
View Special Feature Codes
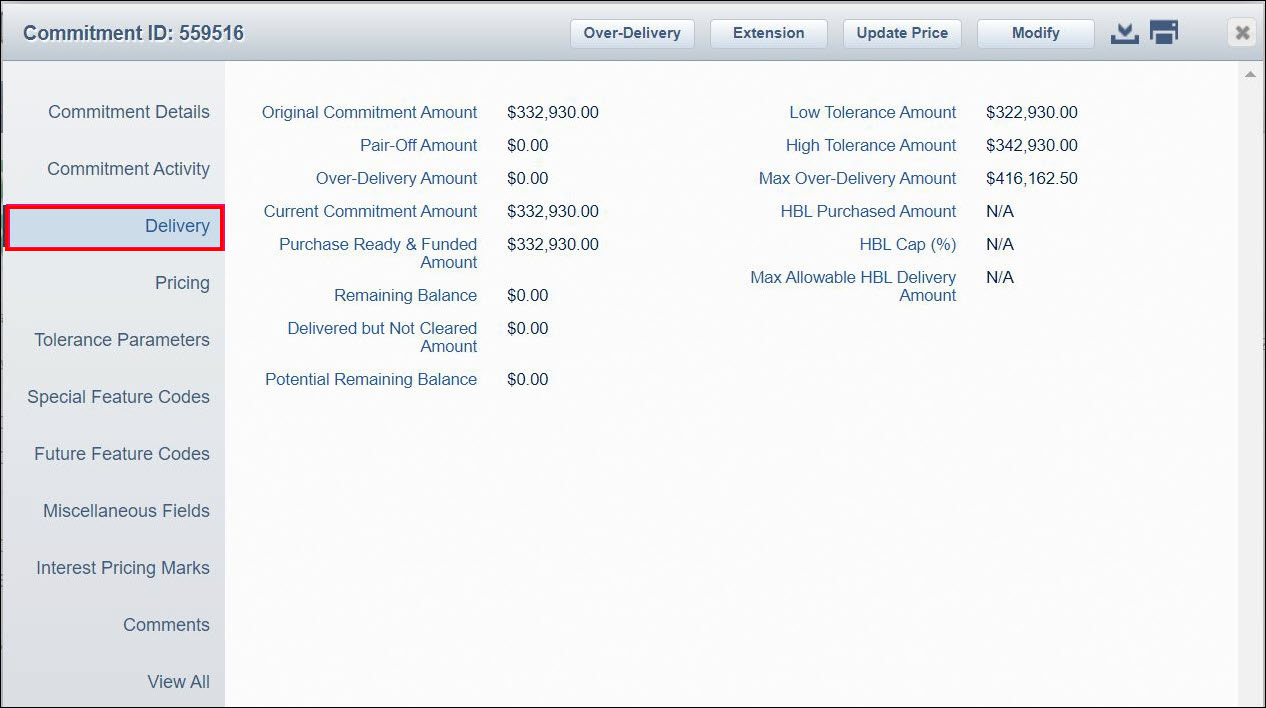click(x=118, y=397)
